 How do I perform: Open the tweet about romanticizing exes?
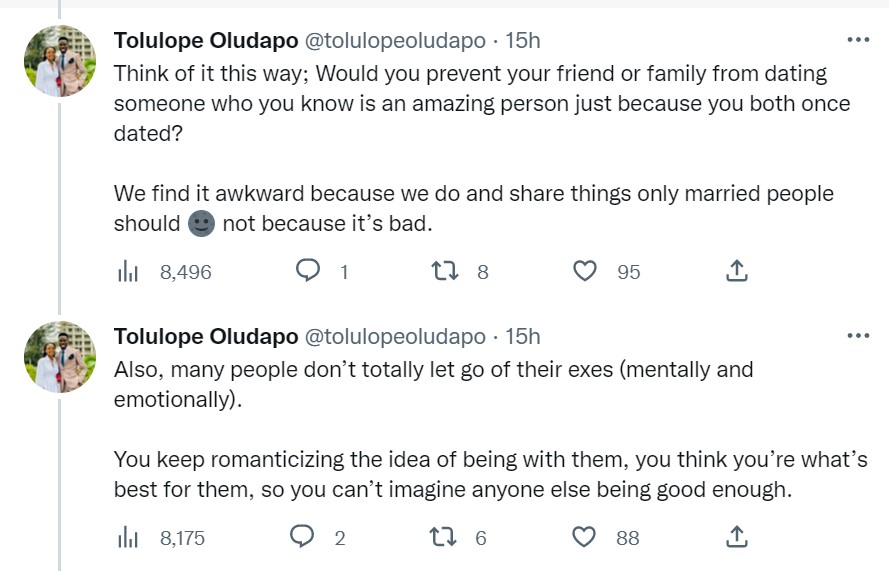(x=450, y=475)
